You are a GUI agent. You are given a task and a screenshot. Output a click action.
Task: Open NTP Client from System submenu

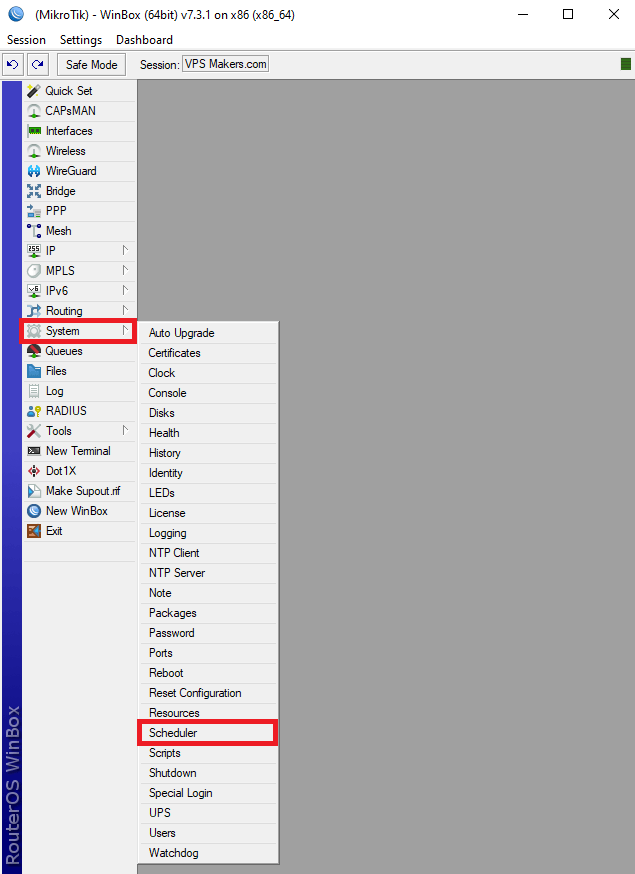tap(207, 553)
